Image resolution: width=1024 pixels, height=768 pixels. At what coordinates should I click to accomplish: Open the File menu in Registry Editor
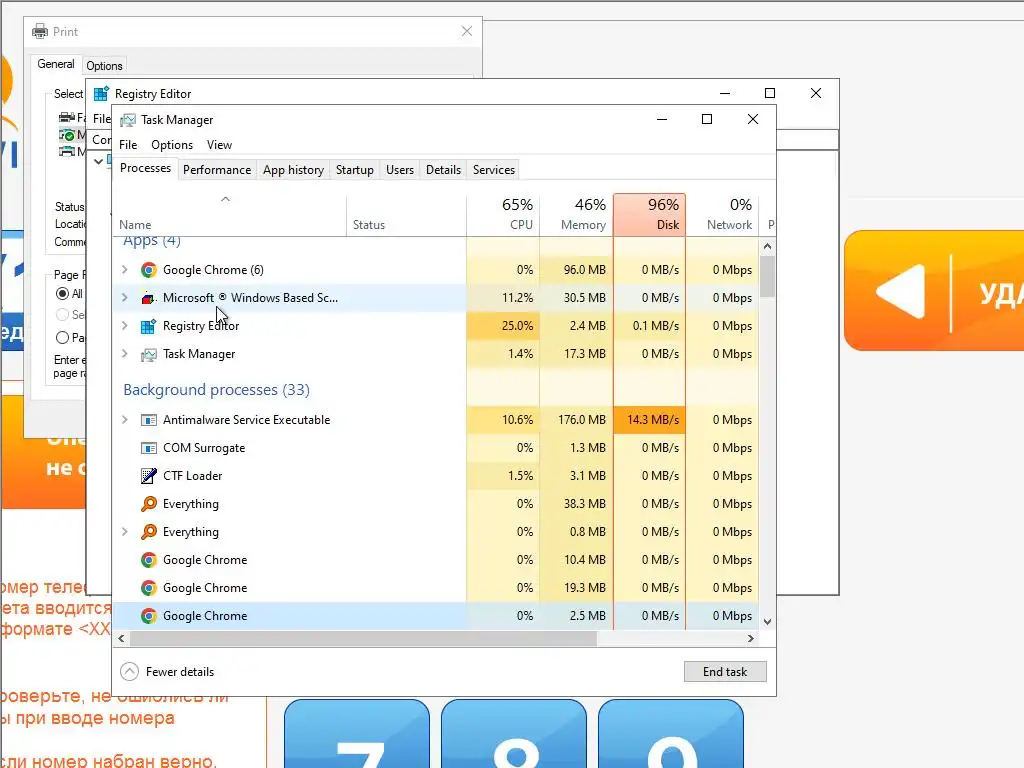(x=101, y=119)
